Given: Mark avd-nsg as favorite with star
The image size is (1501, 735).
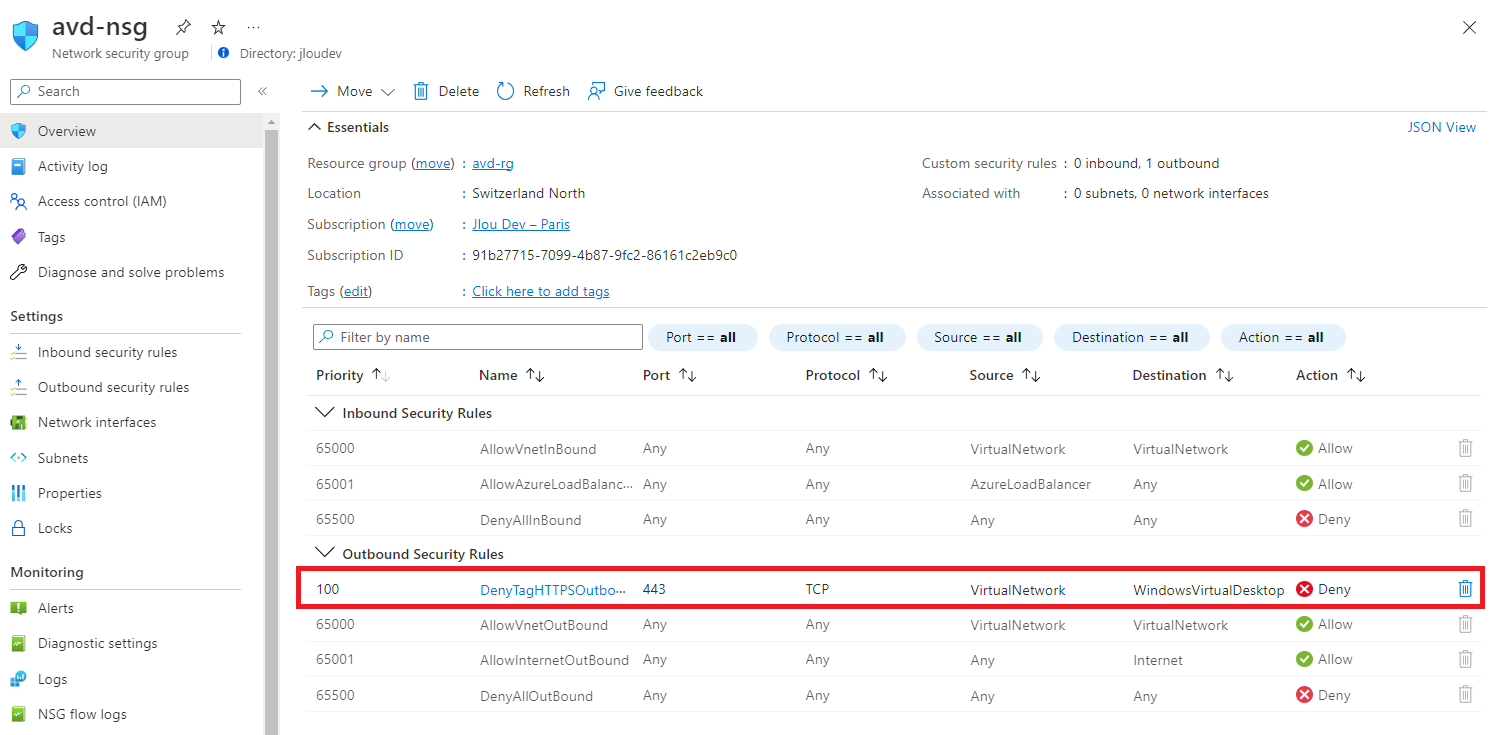Looking at the screenshot, I should point(218,27).
